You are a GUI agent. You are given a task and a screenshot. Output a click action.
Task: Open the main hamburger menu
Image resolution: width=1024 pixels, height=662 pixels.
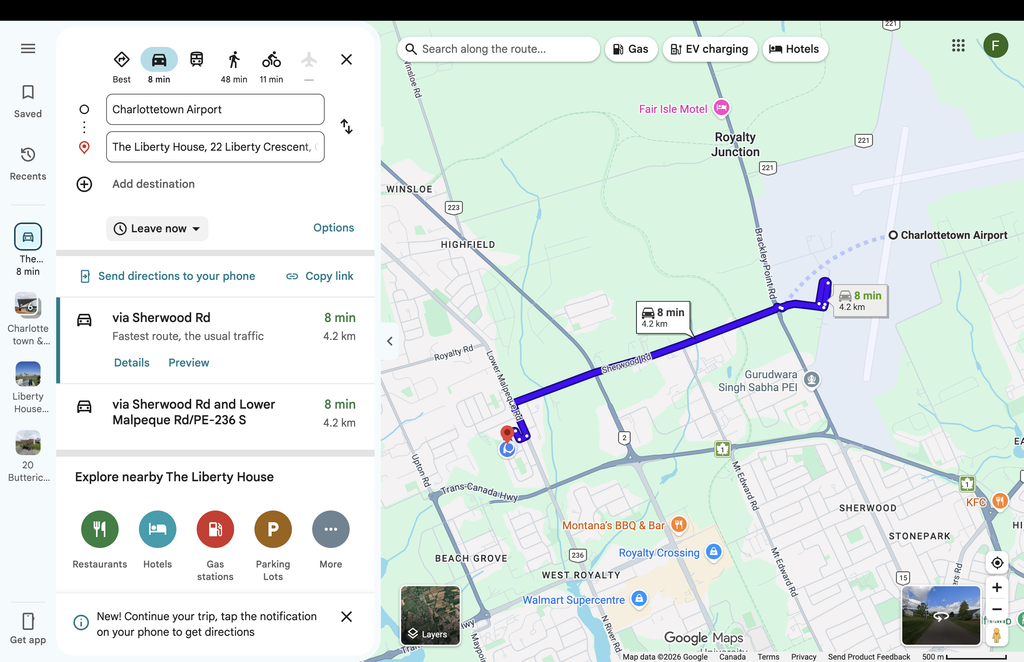(27, 48)
